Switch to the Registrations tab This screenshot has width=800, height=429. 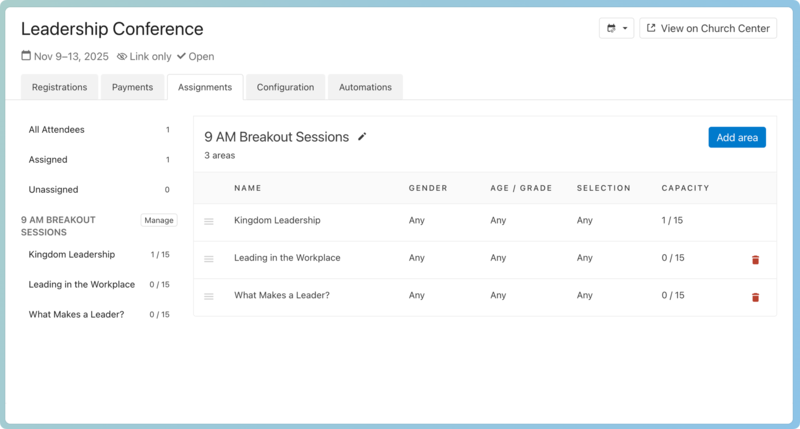click(59, 87)
